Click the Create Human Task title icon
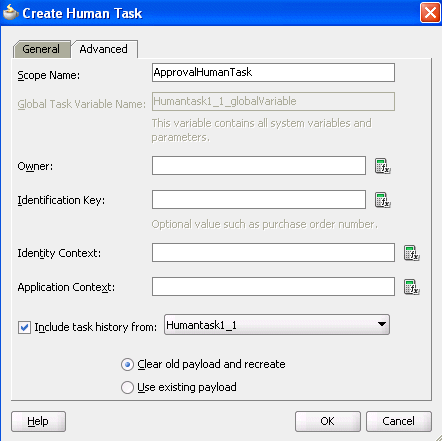The height and width of the screenshot is (441, 442). 10,13
